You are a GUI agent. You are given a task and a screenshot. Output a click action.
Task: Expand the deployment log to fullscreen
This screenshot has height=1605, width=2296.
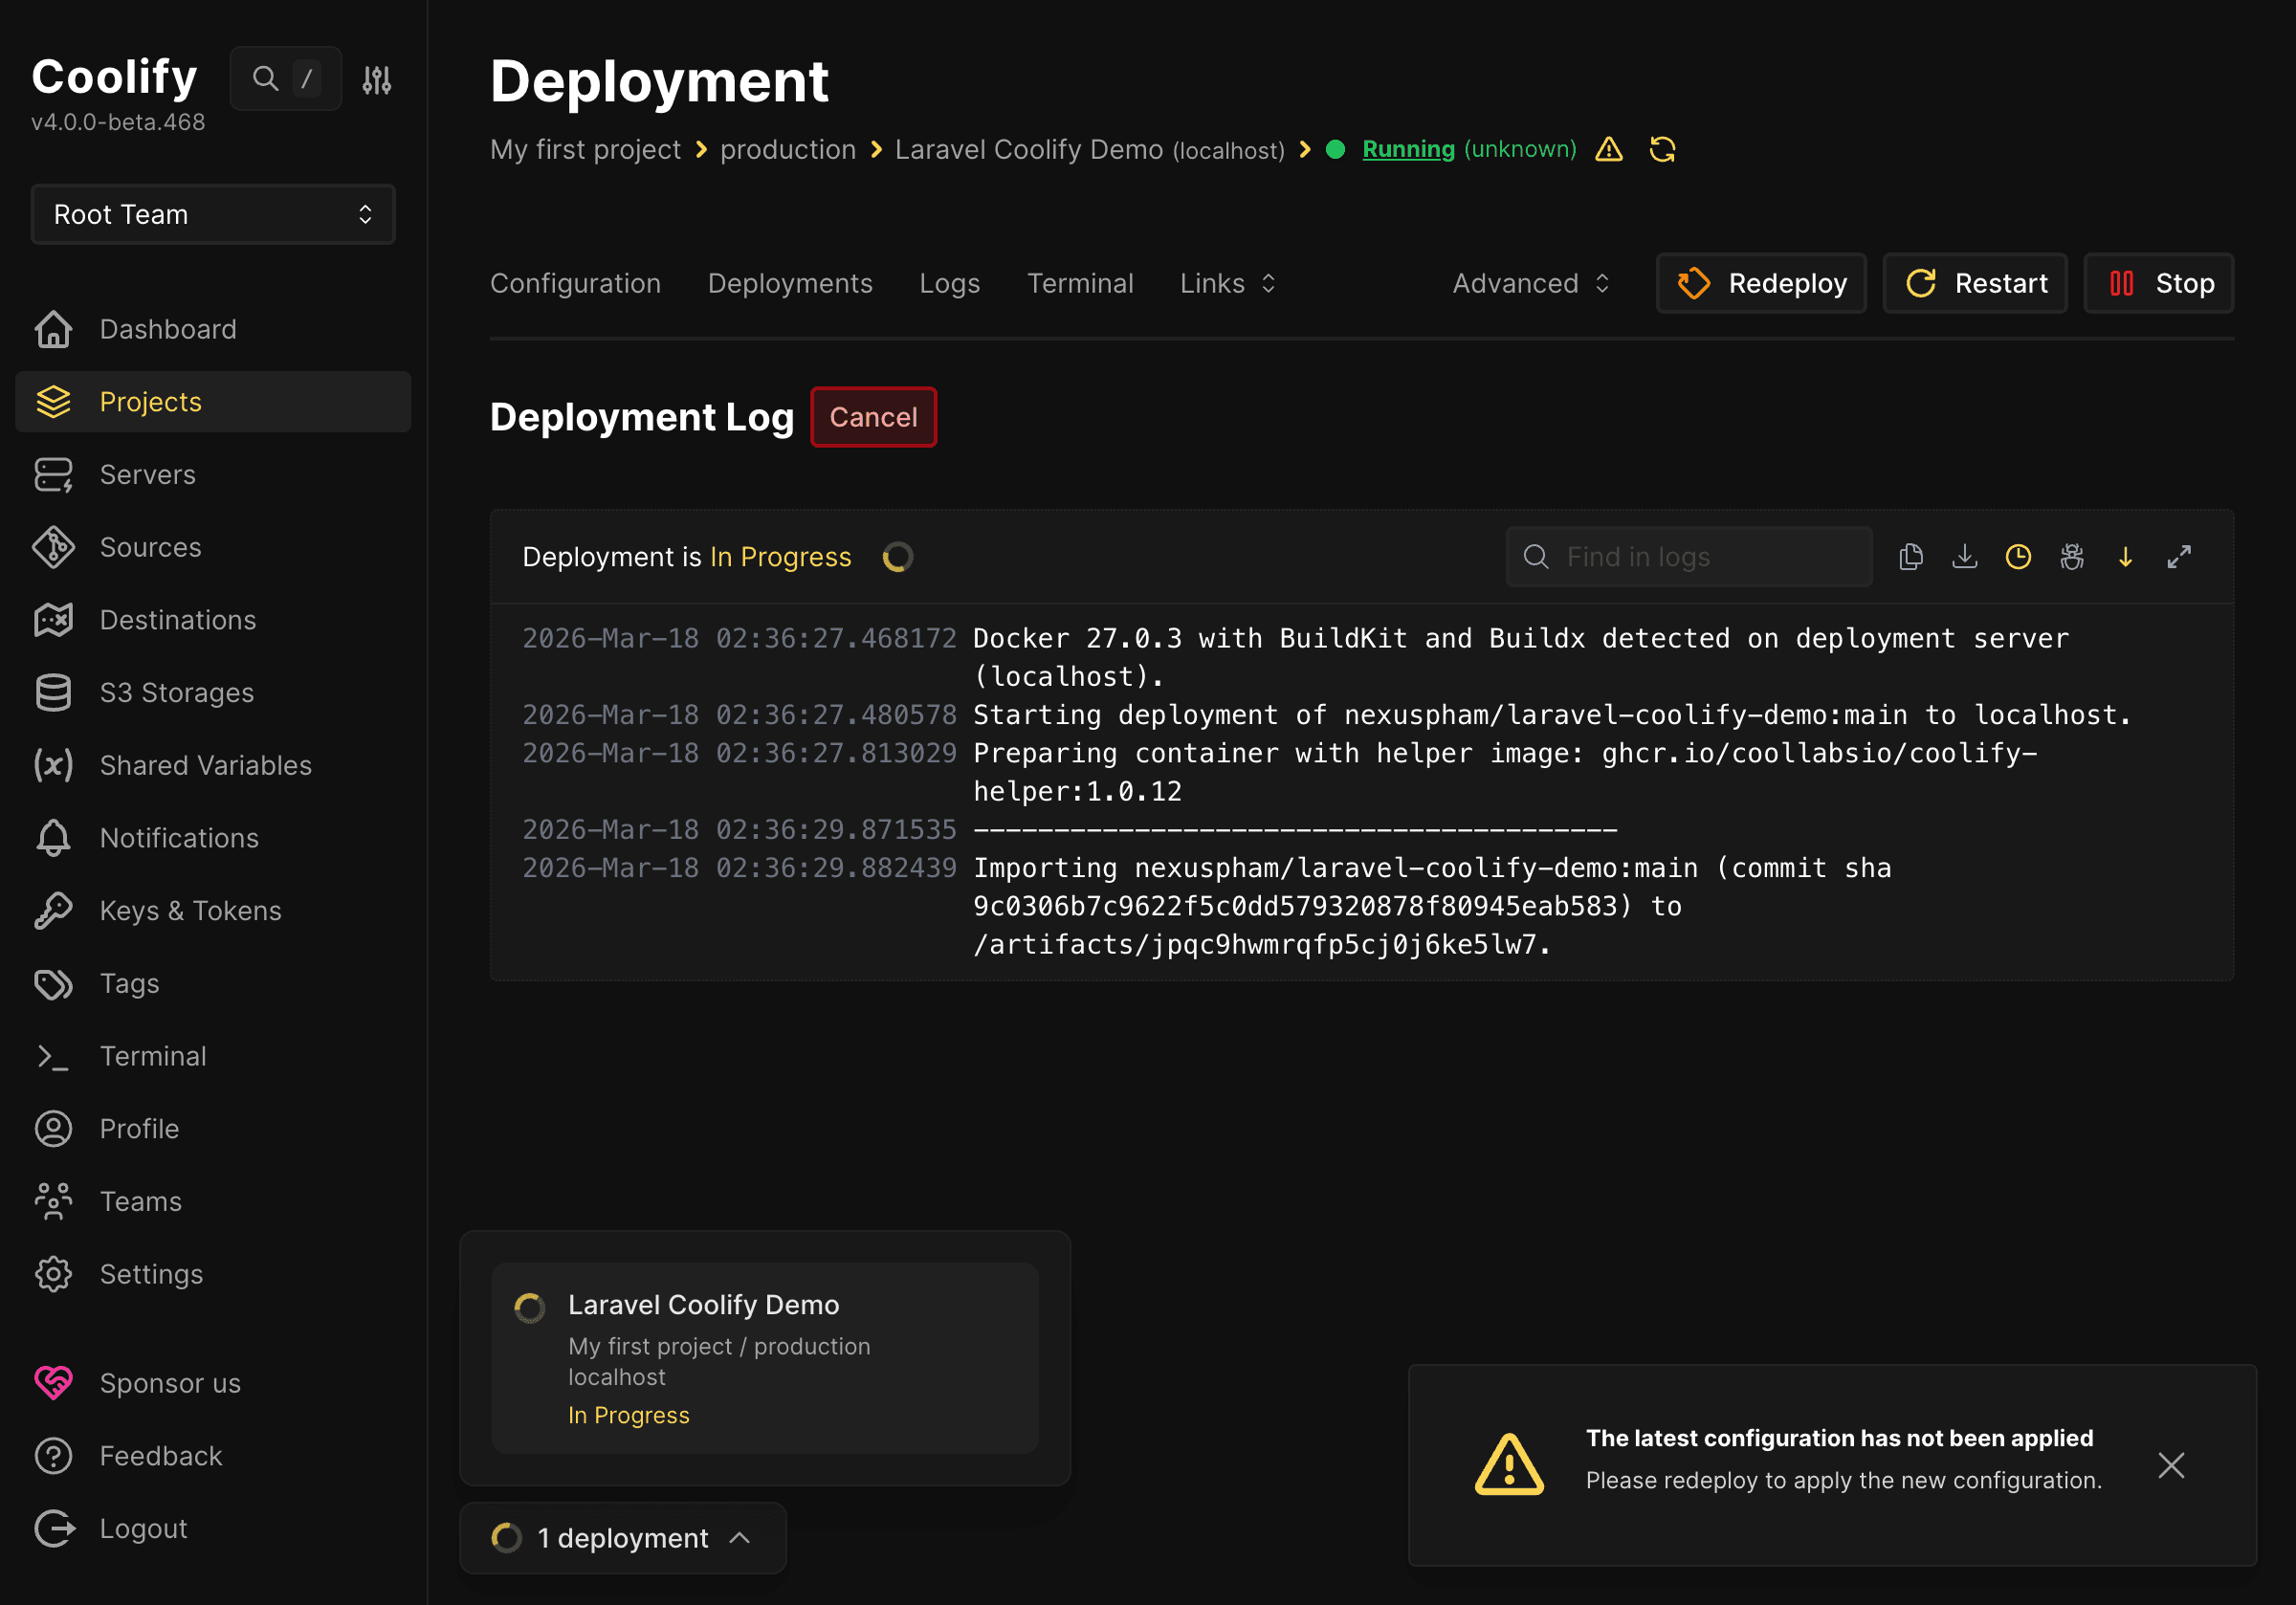pos(2180,557)
